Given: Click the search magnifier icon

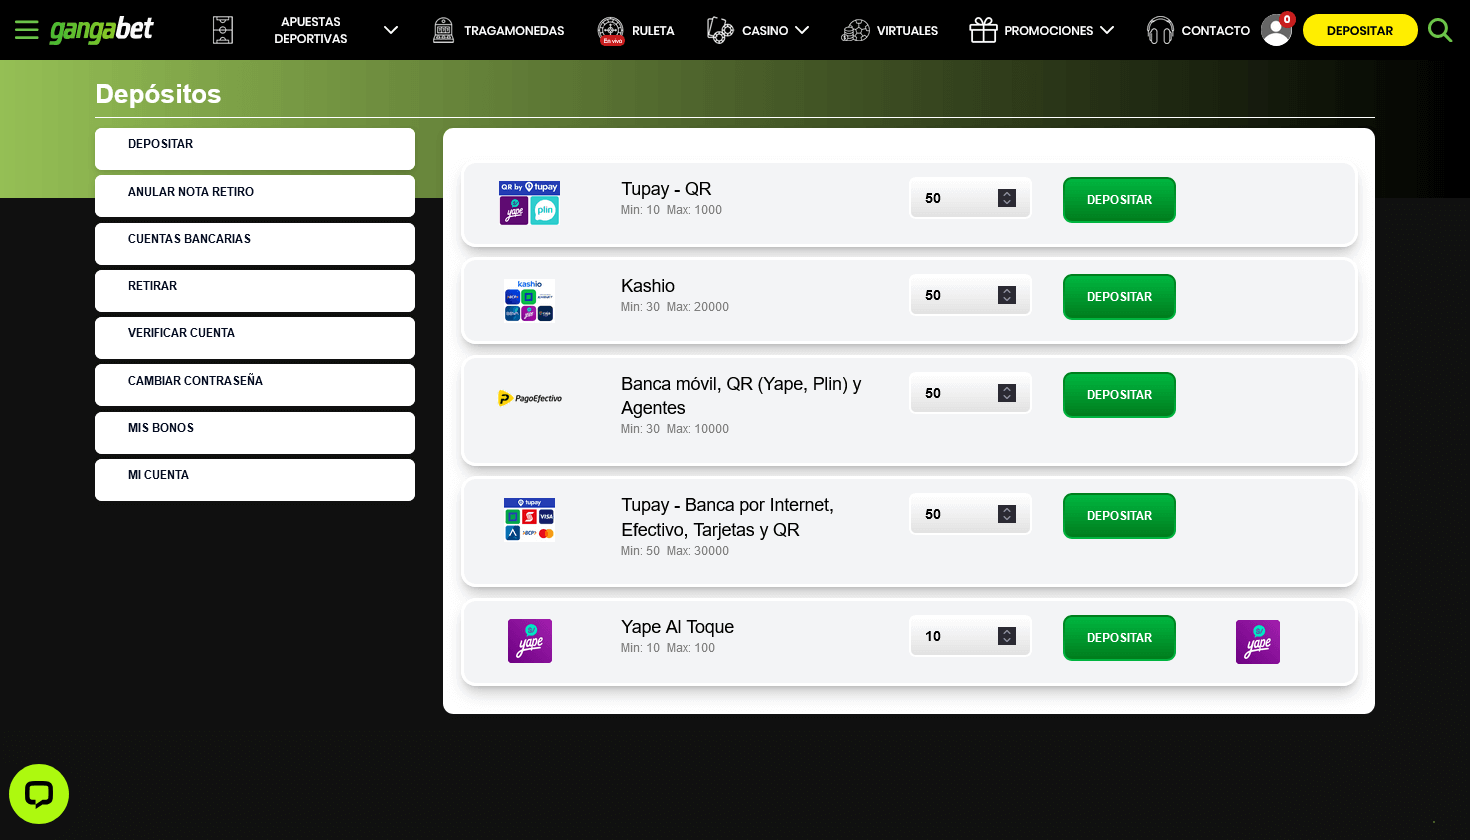Looking at the screenshot, I should pyautogui.click(x=1440, y=30).
